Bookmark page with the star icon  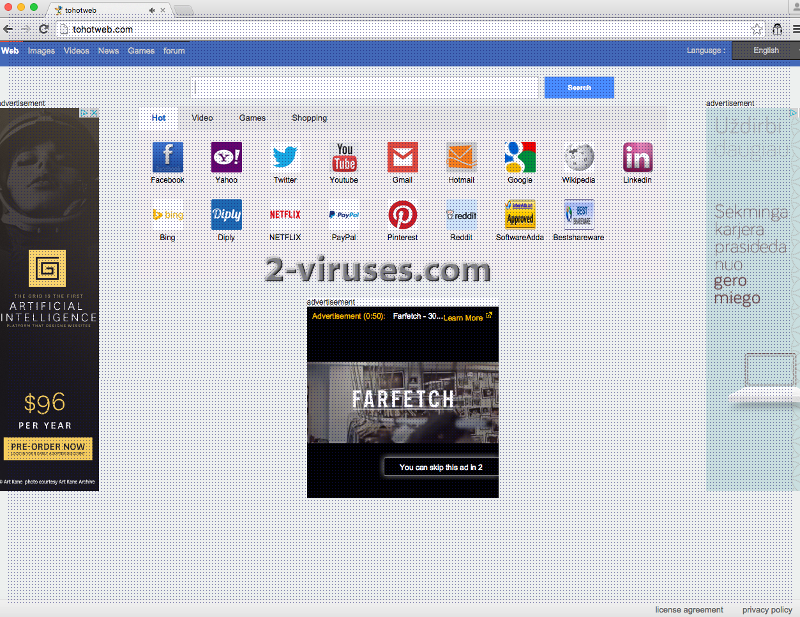(757, 30)
